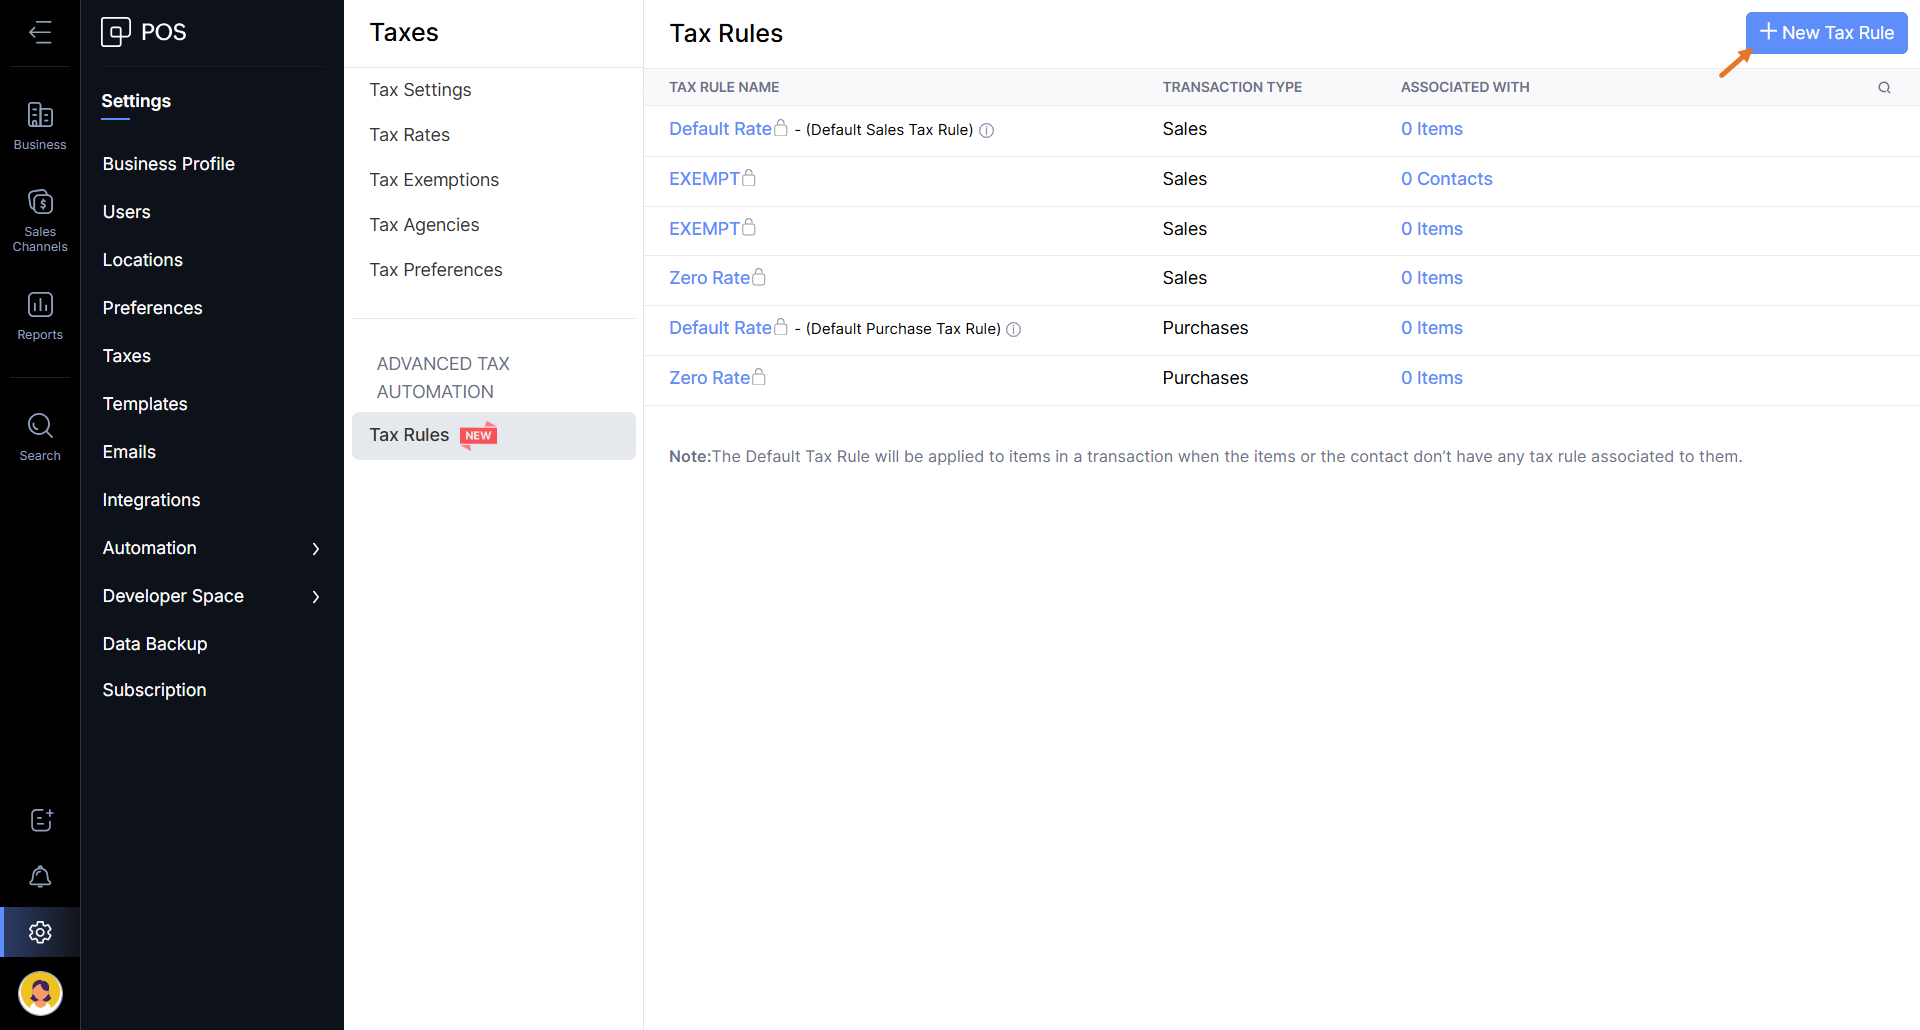This screenshot has height=1030, width=1920.
Task: Expand the Developer Space submenu
Action: (315, 597)
